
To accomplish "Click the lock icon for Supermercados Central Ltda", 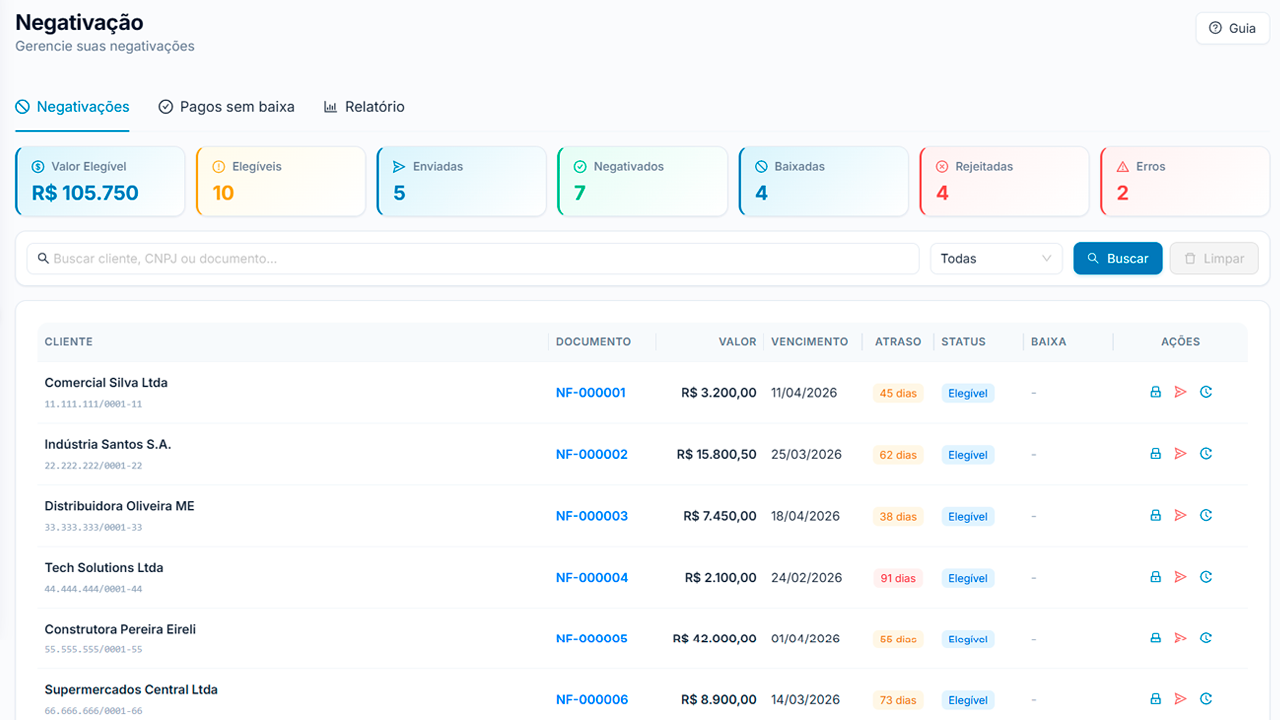I will pyautogui.click(x=1155, y=699).
